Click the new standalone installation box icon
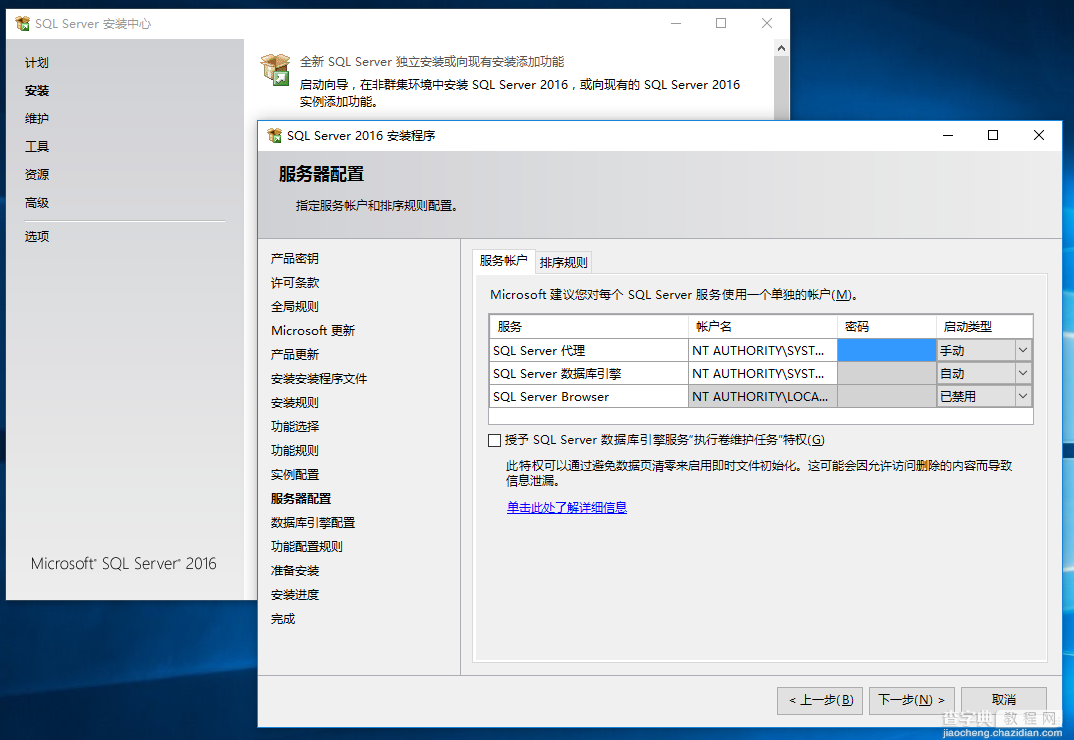Viewport: 1074px width, 740px height. click(275, 70)
